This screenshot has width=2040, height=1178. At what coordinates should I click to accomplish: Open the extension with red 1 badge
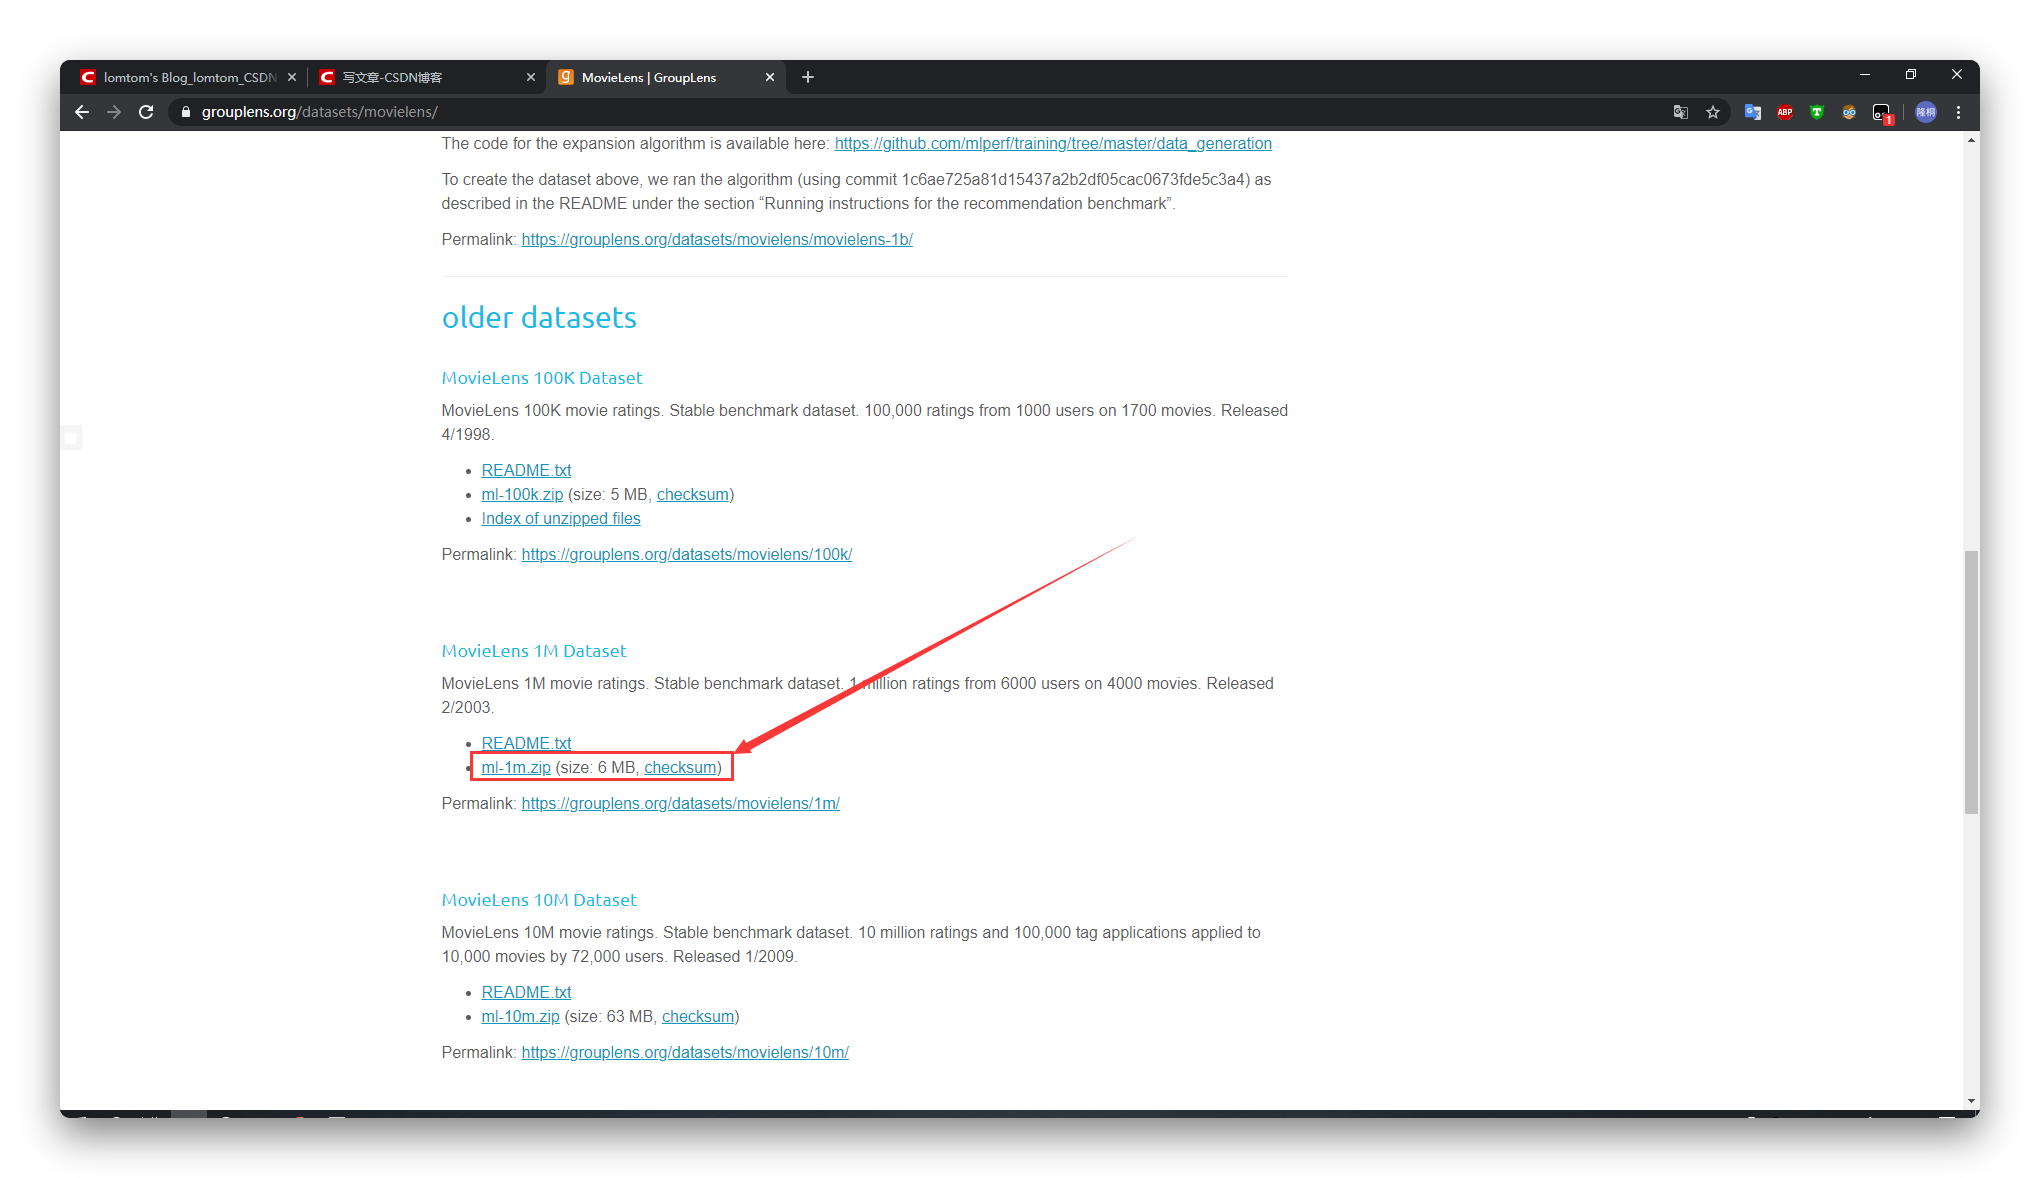click(x=1882, y=113)
